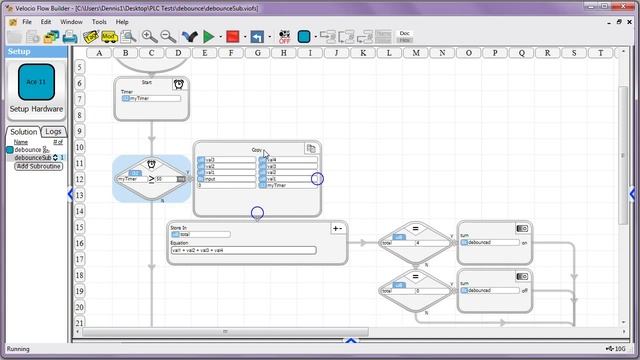The image size is (640, 360).
Task: Click the equals sign on upper compare diamond
Action: [416, 229]
